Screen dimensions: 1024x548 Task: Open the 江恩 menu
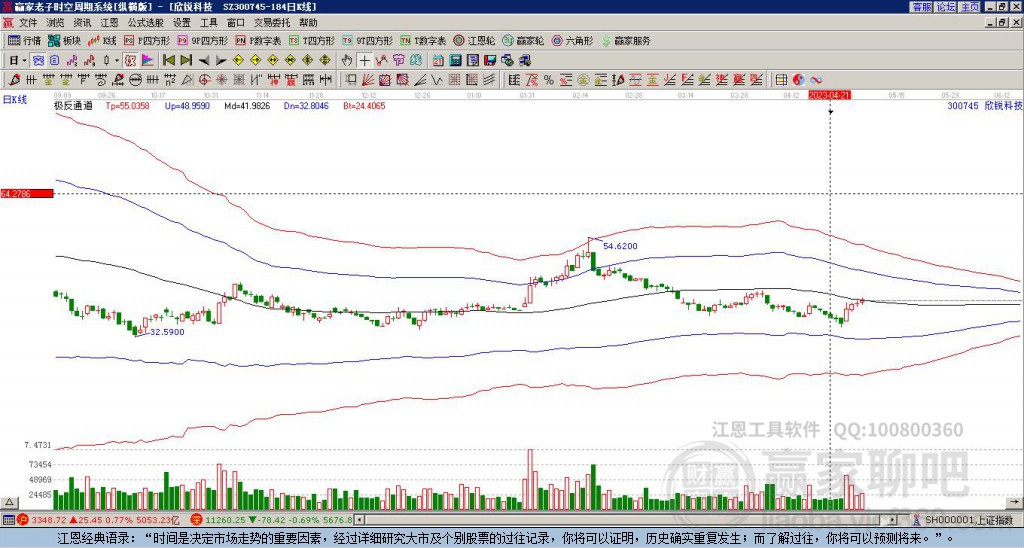110,23
